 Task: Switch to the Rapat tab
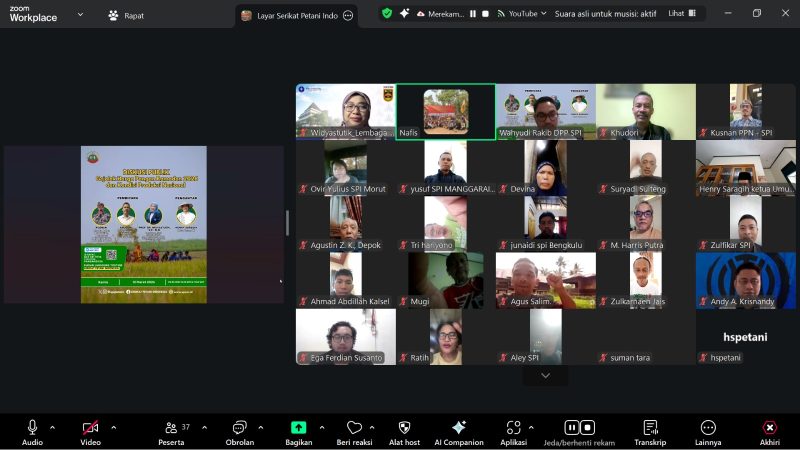tap(125, 15)
